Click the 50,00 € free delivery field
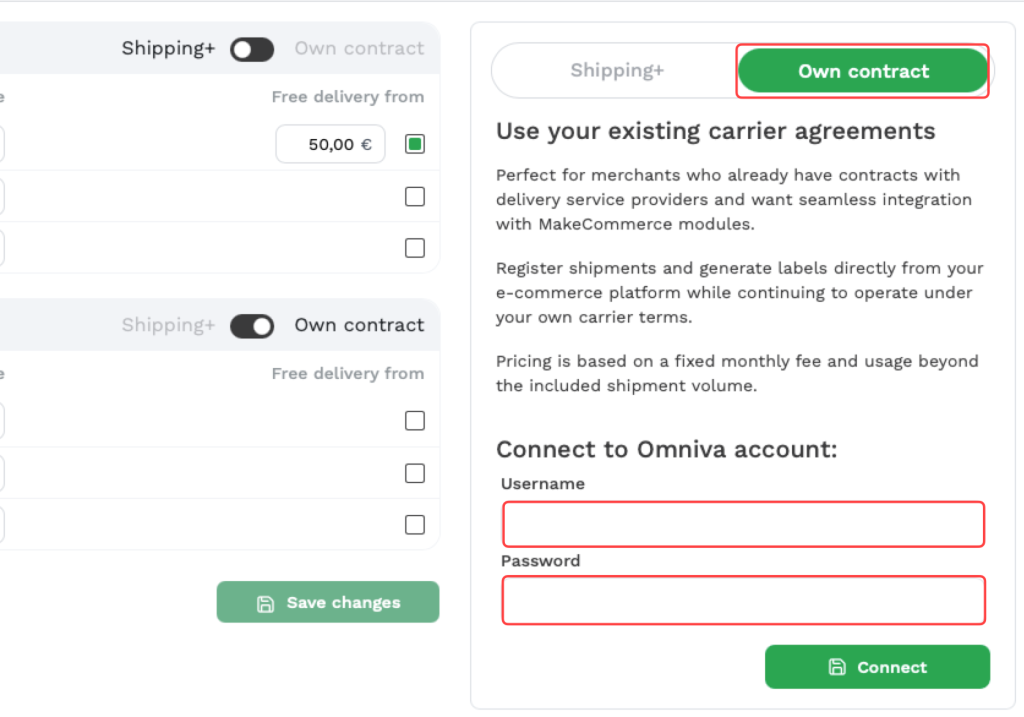This screenshot has height=717, width=1024. [x=330, y=144]
